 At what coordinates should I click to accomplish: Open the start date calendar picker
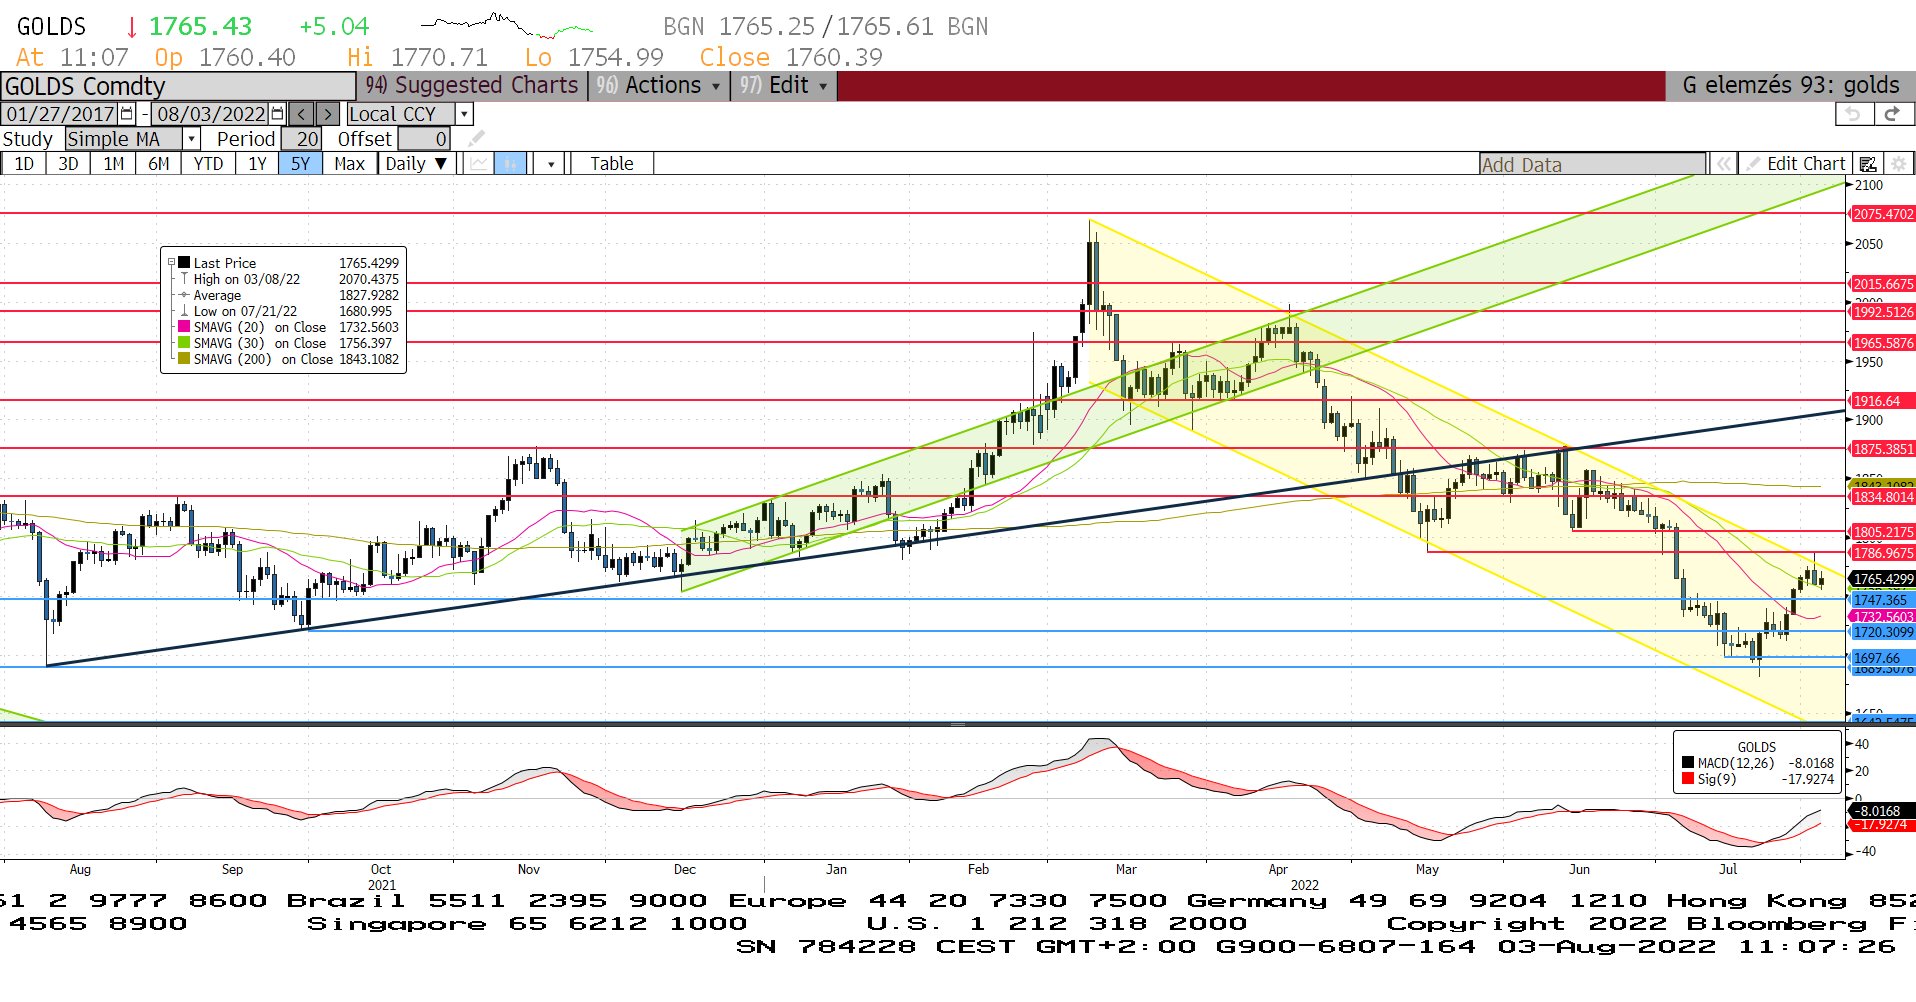[127, 114]
